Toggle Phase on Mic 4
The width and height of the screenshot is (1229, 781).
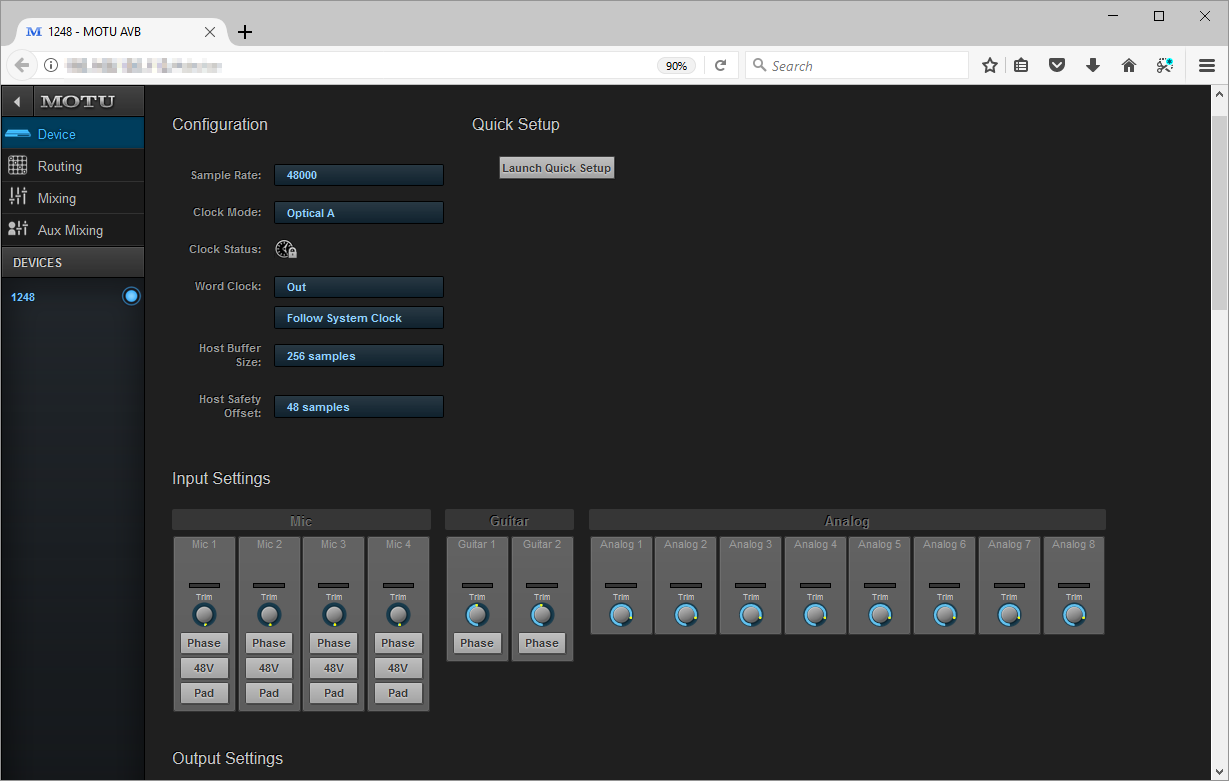[x=398, y=643]
